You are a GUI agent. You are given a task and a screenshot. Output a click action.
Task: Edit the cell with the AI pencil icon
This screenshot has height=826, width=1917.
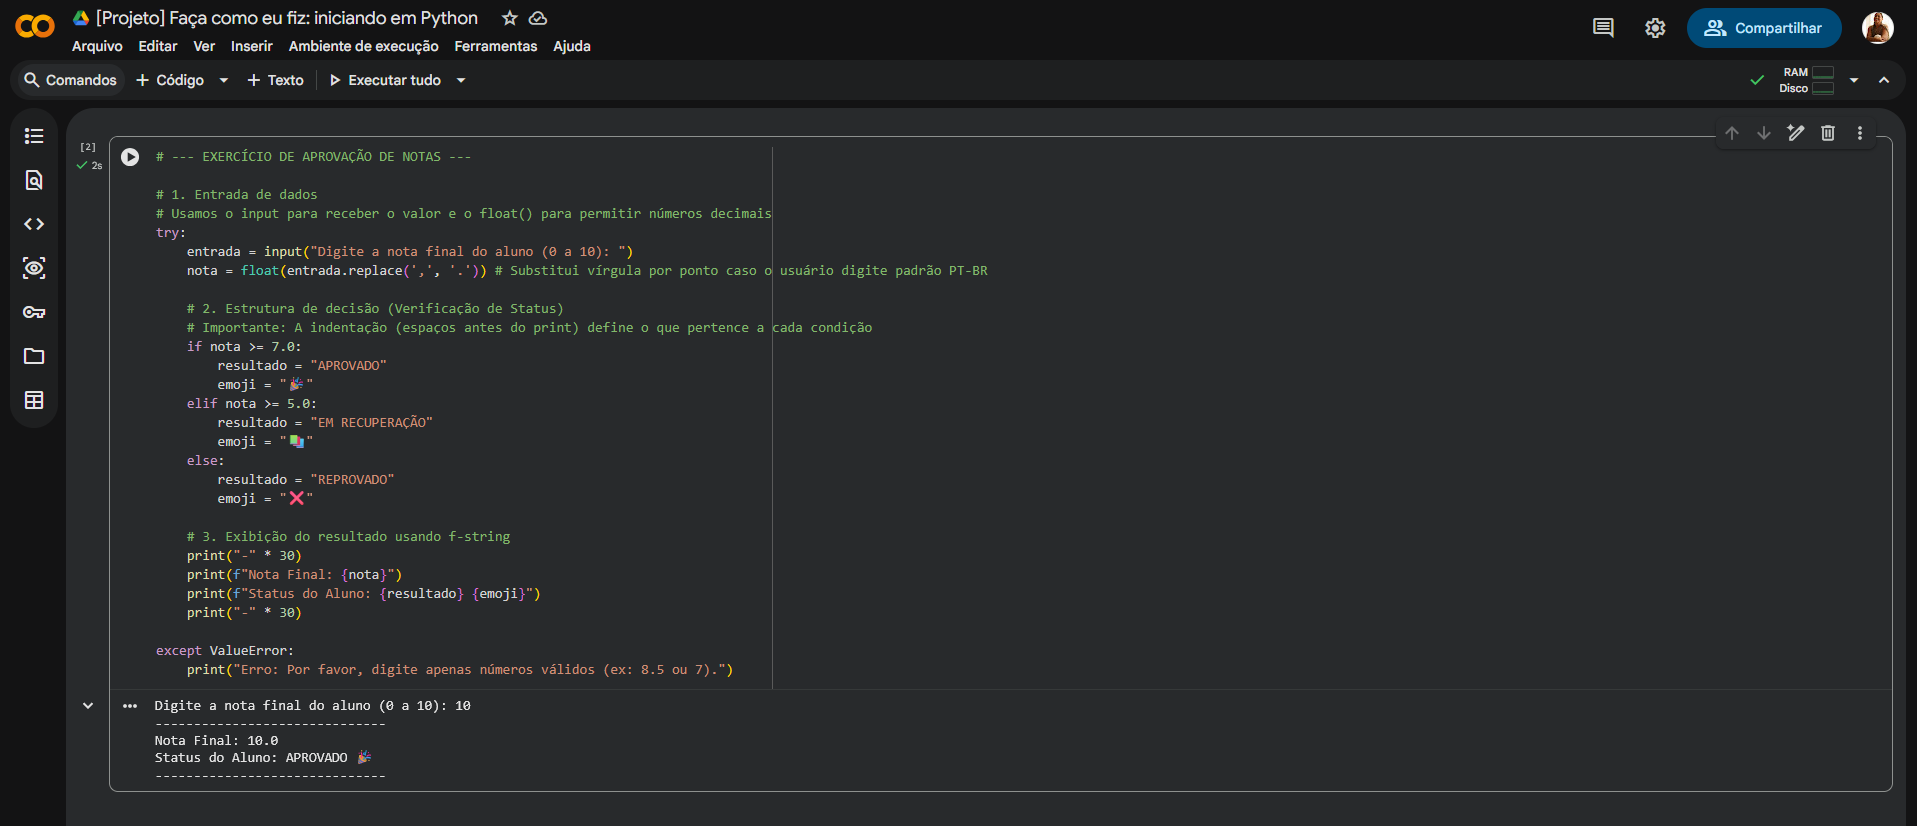(1796, 133)
